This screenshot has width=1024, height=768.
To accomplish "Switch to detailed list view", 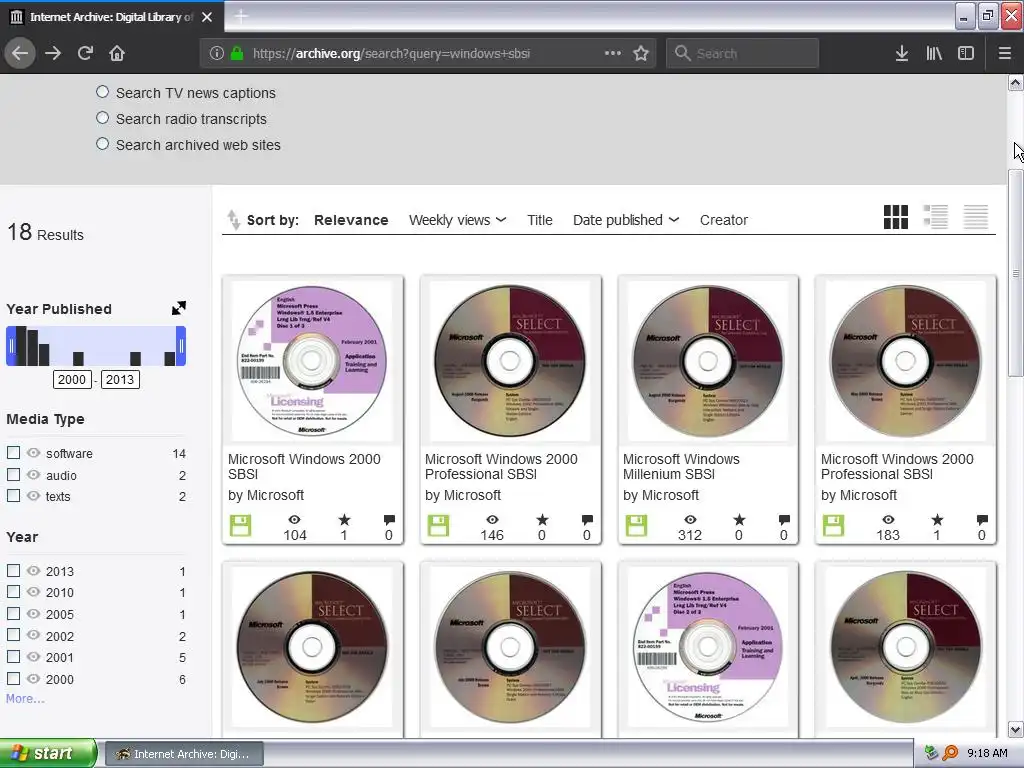I will pos(935,217).
